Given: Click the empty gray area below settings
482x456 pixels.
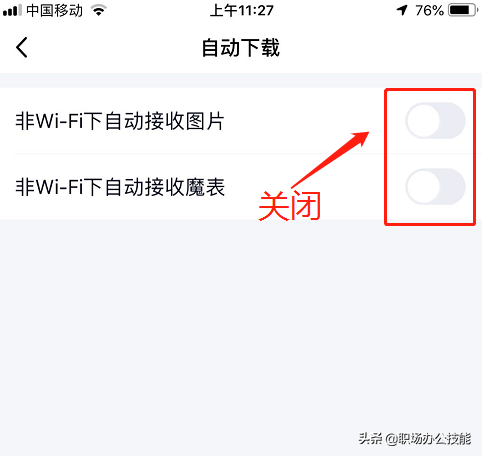Looking at the screenshot, I should click(x=241, y=320).
